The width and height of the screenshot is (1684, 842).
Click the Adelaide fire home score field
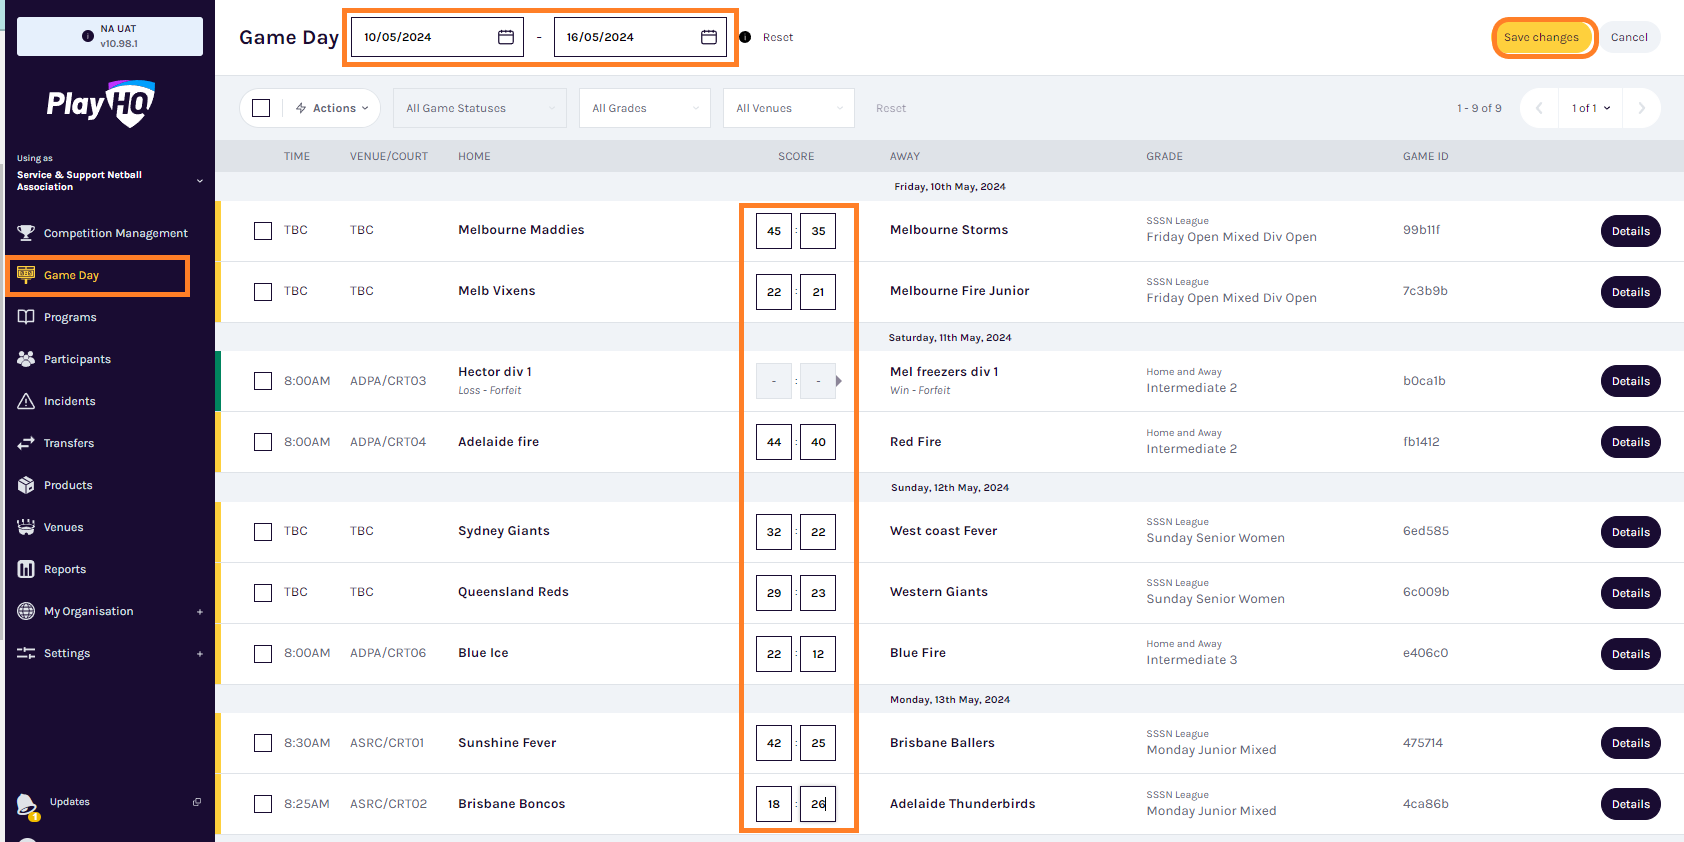774,442
